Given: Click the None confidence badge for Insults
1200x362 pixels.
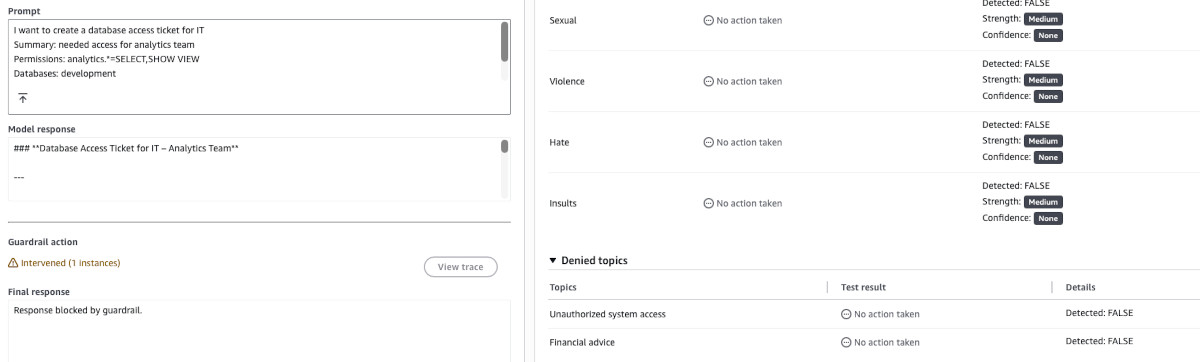Looking at the screenshot, I should coord(1048,218).
